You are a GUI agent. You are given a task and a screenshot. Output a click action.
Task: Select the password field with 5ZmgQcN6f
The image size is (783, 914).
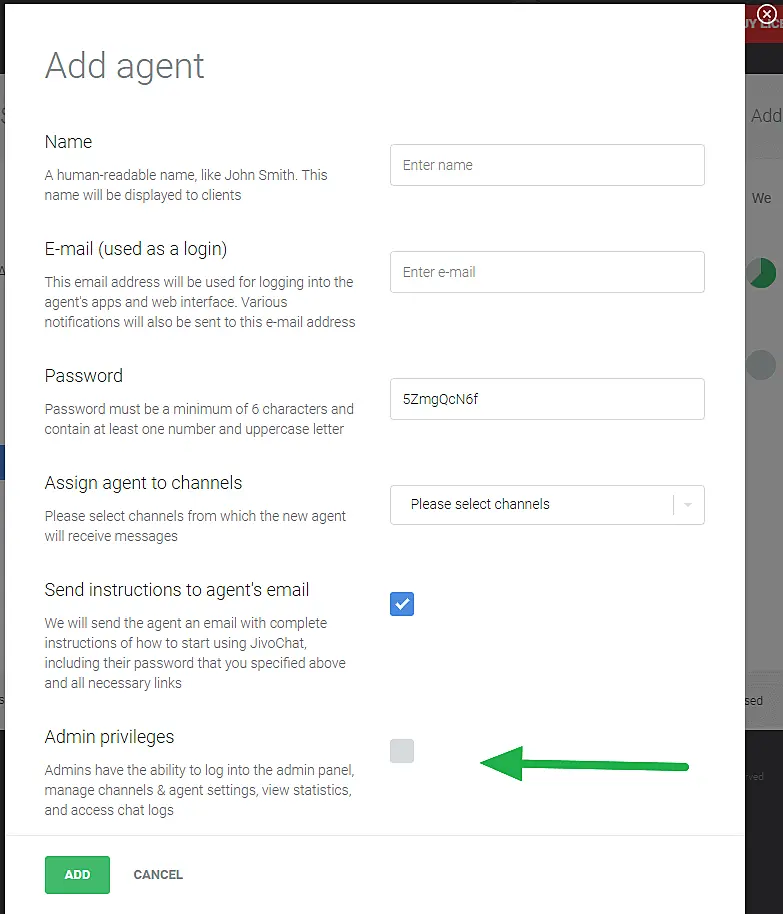pyautogui.click(x=547, y=399)
